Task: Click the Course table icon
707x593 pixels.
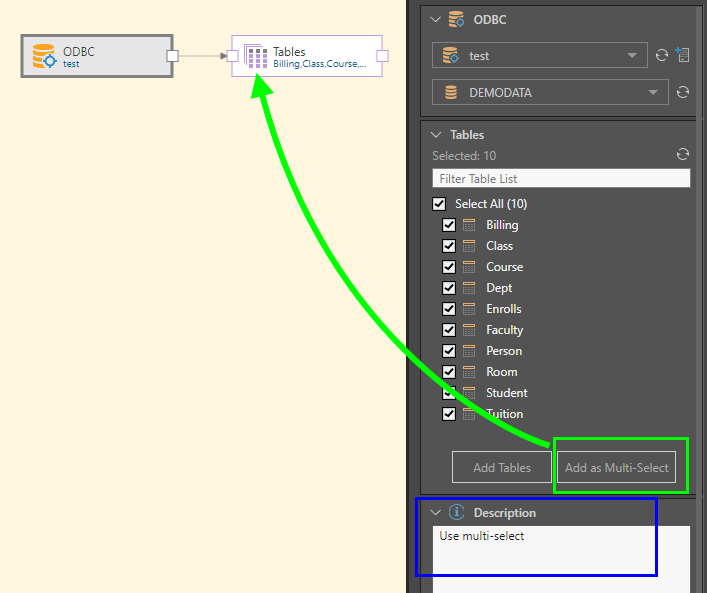Action: point(469,267)
